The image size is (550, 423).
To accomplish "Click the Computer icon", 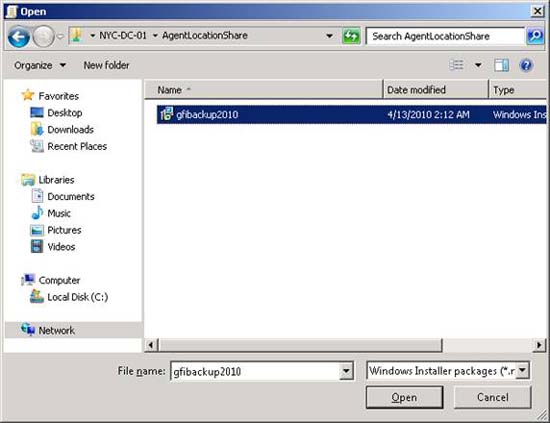I will click(28, 280).
